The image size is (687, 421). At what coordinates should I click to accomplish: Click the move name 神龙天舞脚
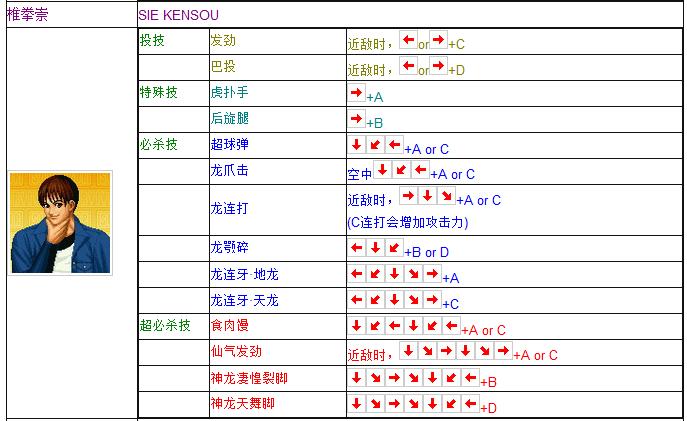[243, 403]
